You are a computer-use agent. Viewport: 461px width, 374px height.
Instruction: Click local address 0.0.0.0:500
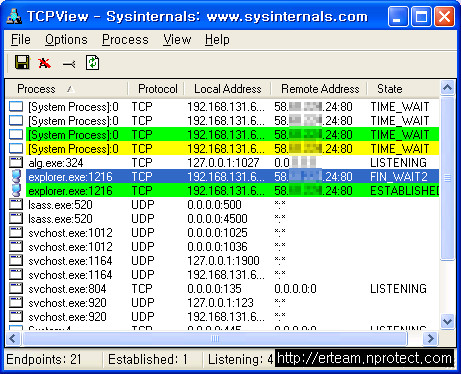214,205
